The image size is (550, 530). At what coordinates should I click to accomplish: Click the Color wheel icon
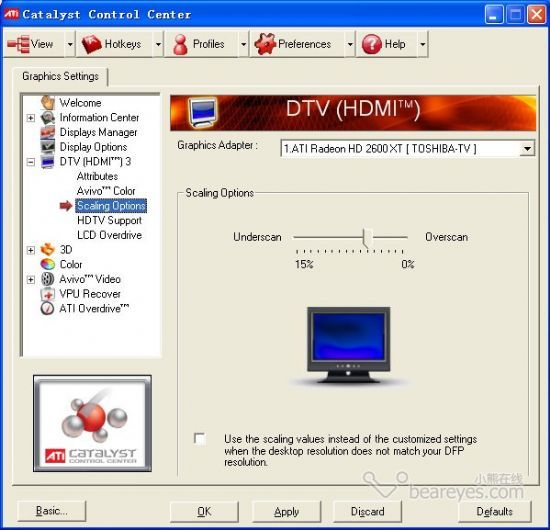tap(48, 264)
